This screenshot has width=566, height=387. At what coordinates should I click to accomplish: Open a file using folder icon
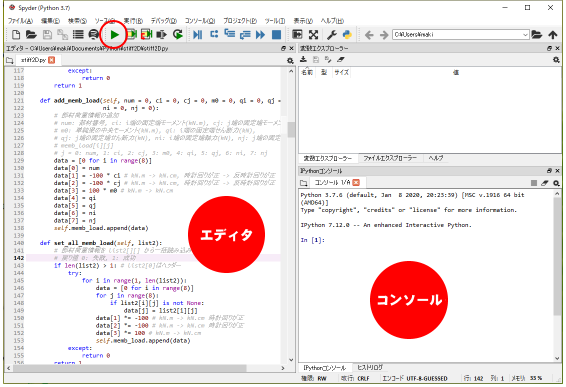click(x=31, y=35)
